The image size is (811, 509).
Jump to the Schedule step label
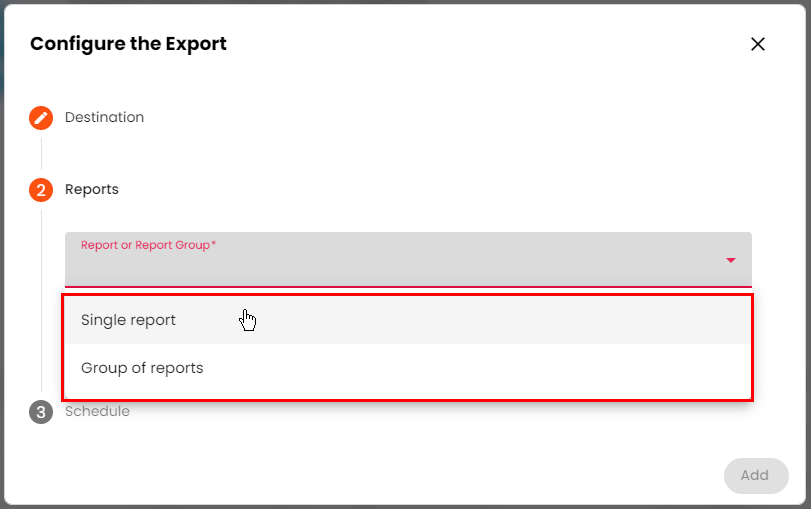97,411
